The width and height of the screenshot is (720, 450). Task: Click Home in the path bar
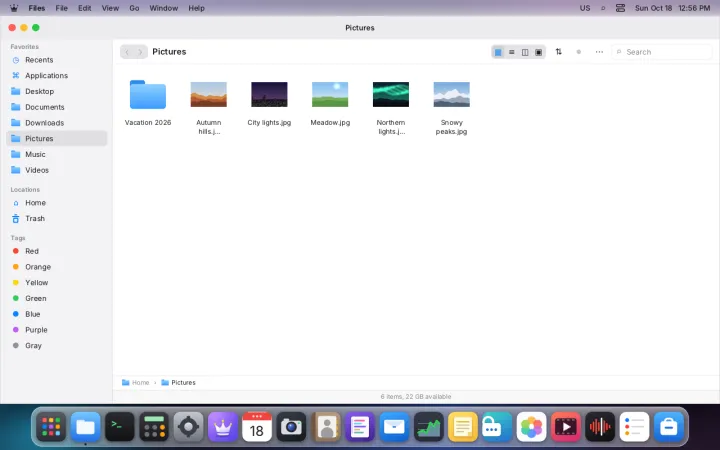coord(135,382)
